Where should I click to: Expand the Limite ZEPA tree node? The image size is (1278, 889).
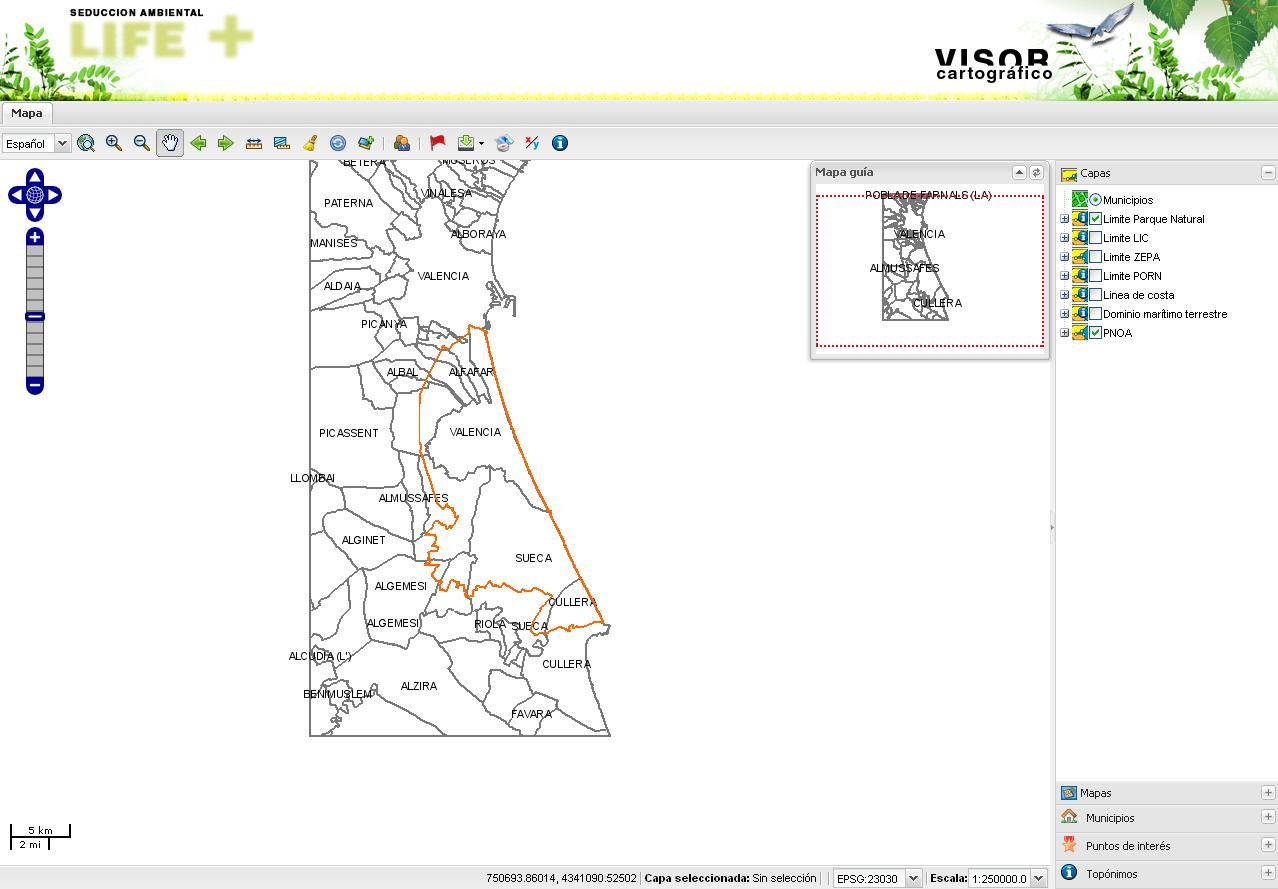coord(1064,256)
